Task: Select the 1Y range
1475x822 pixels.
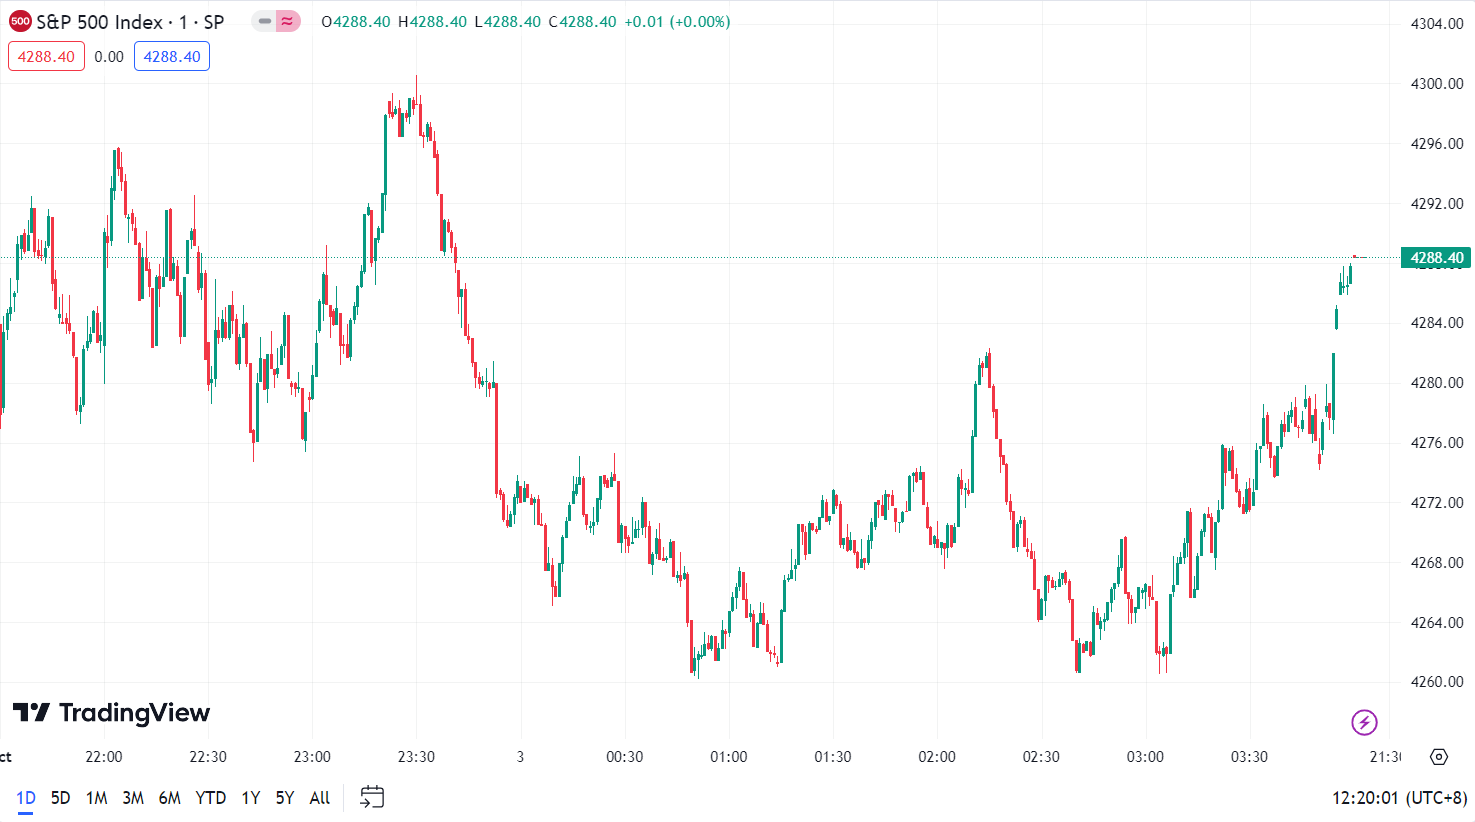Action: tap(251, 798)
